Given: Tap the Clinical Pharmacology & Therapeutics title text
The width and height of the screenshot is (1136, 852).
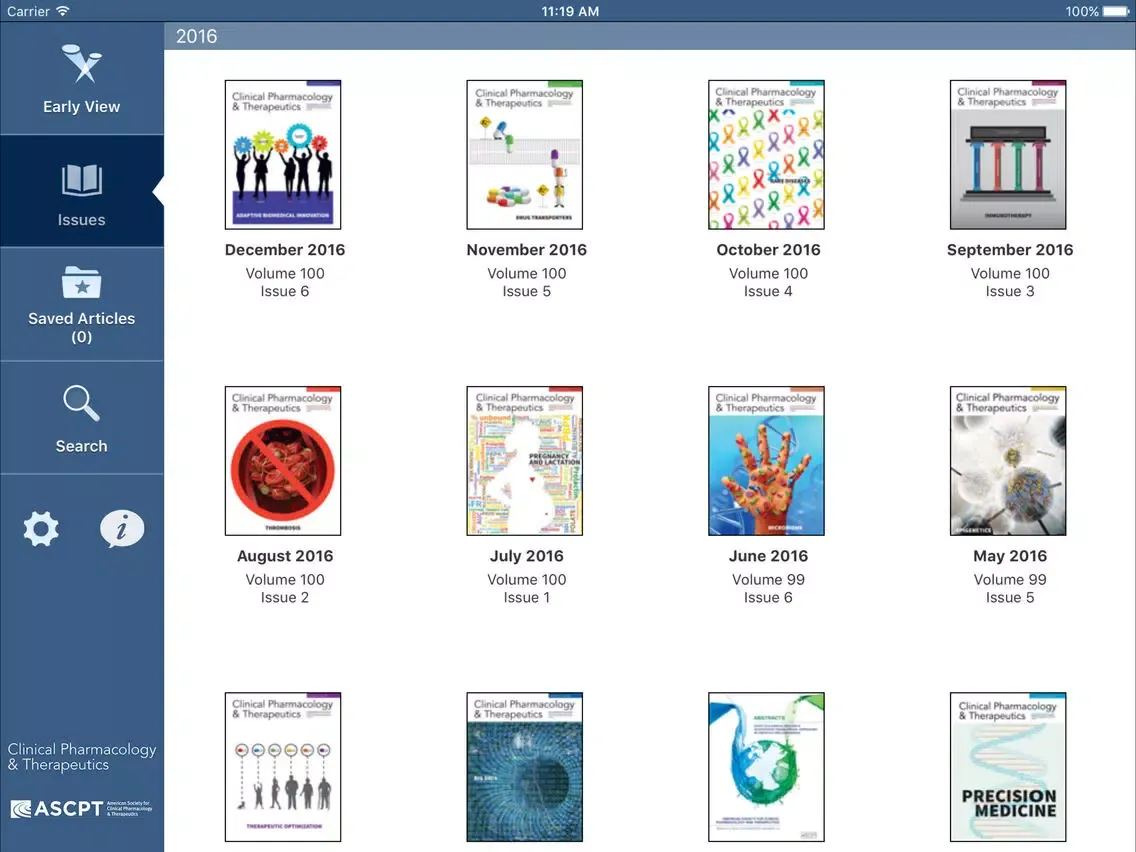Looking at the screenshot, I should pos(81,758).
